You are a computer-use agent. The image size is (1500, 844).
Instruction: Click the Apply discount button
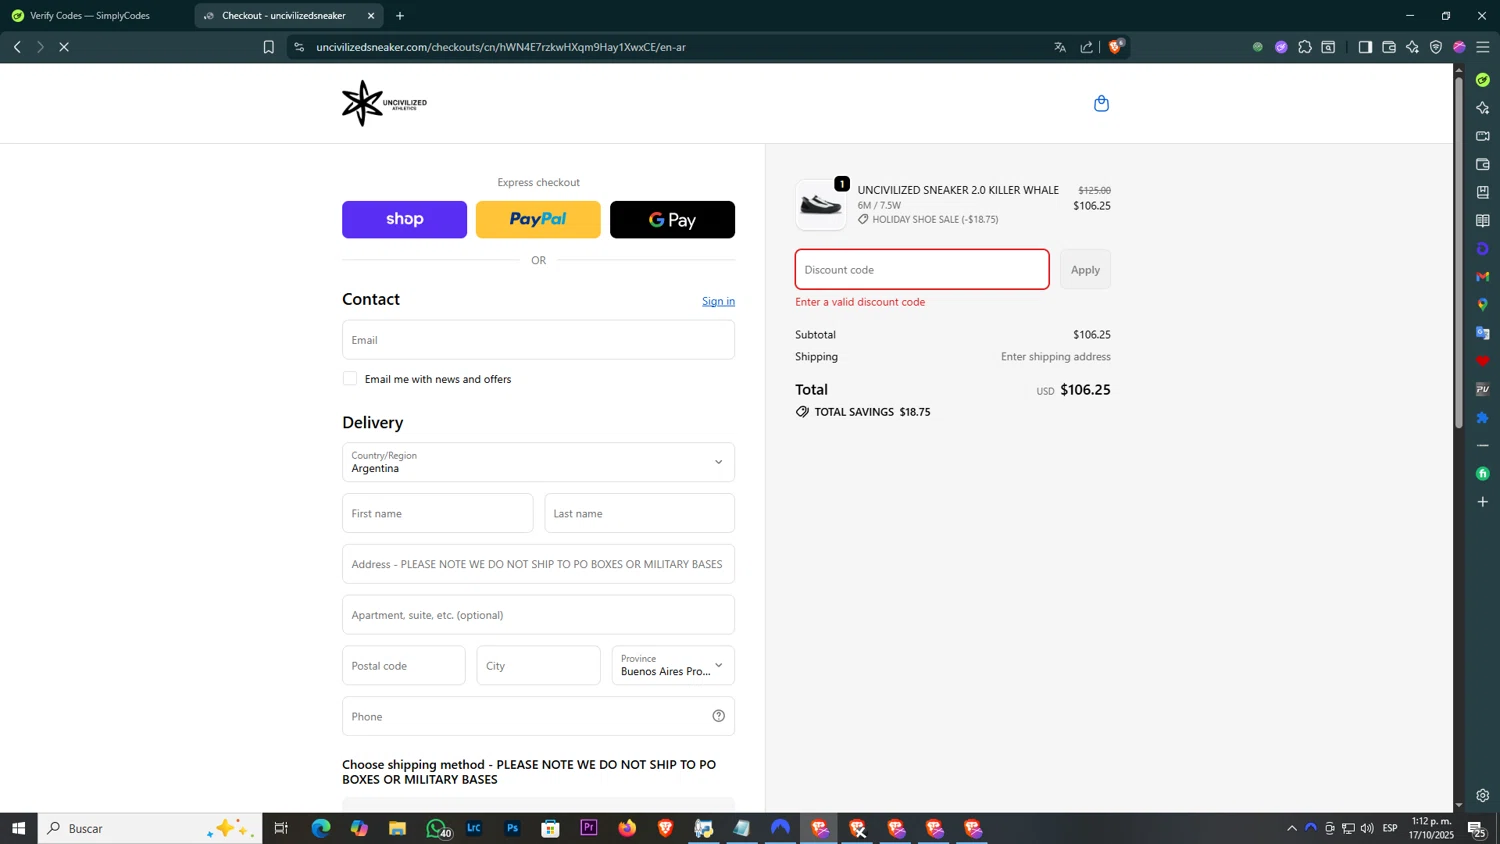pos(1085,269)
